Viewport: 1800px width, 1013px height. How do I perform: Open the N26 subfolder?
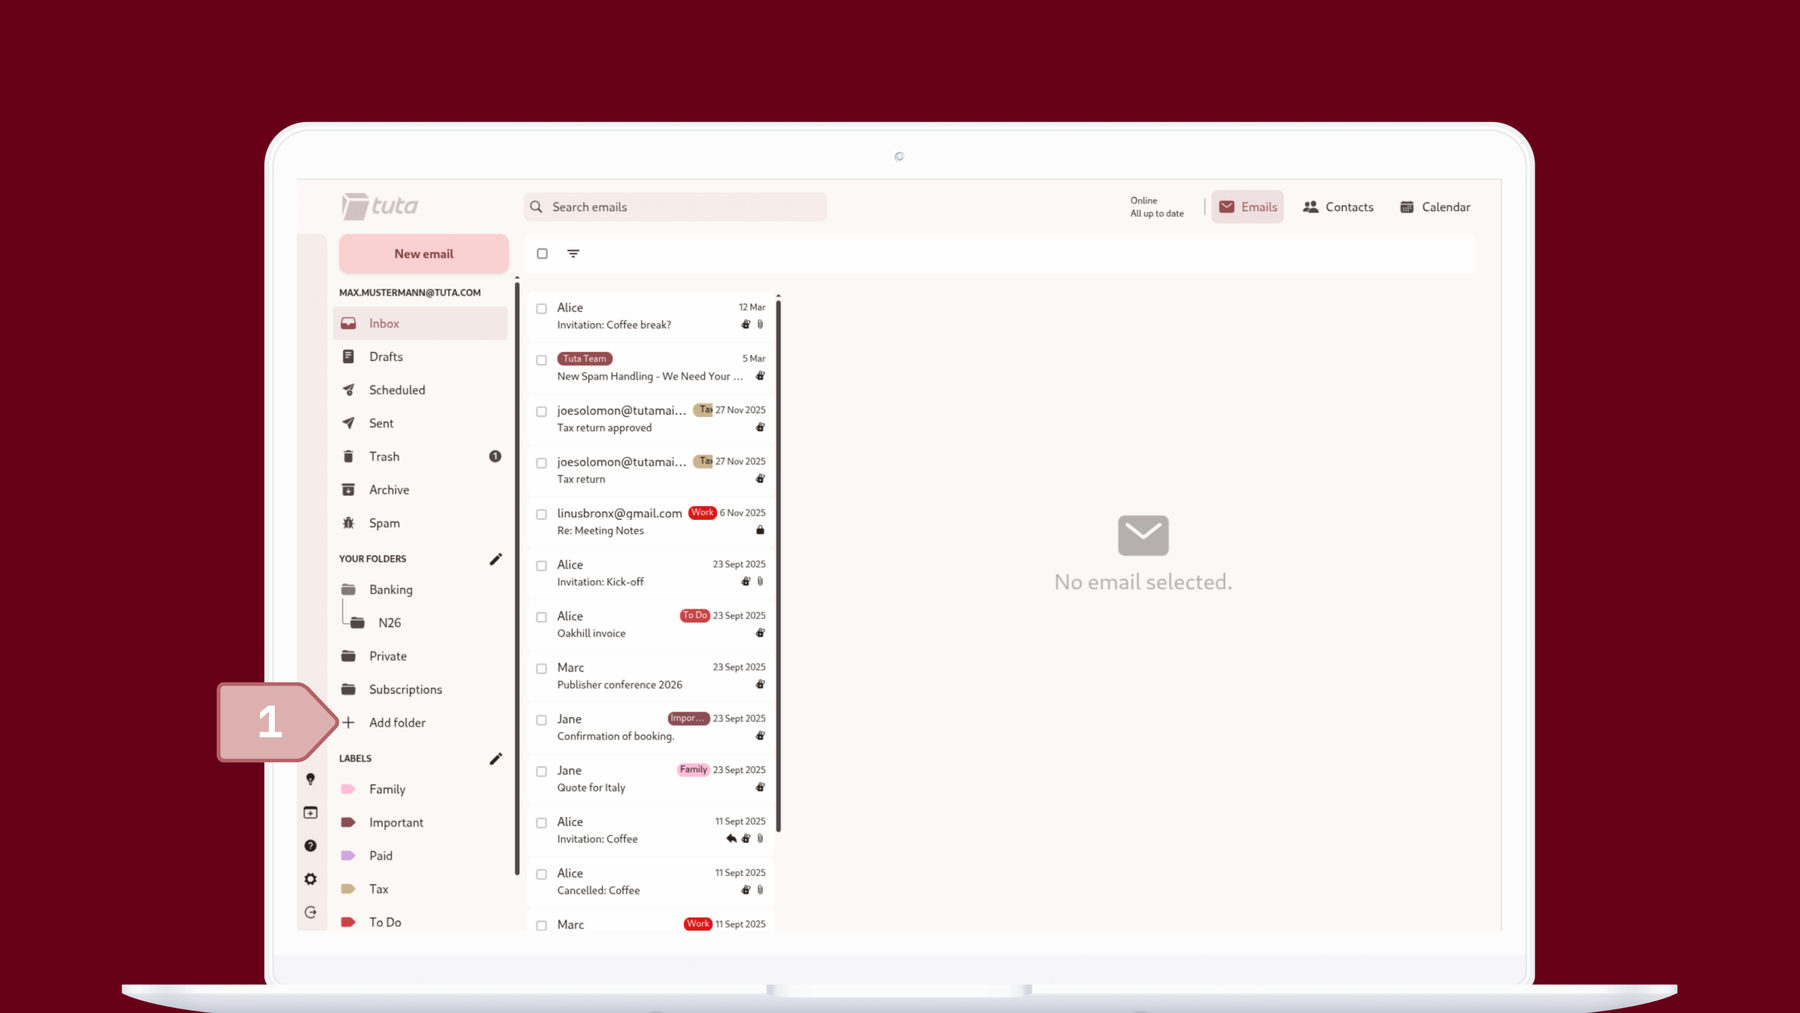point(420,622)
